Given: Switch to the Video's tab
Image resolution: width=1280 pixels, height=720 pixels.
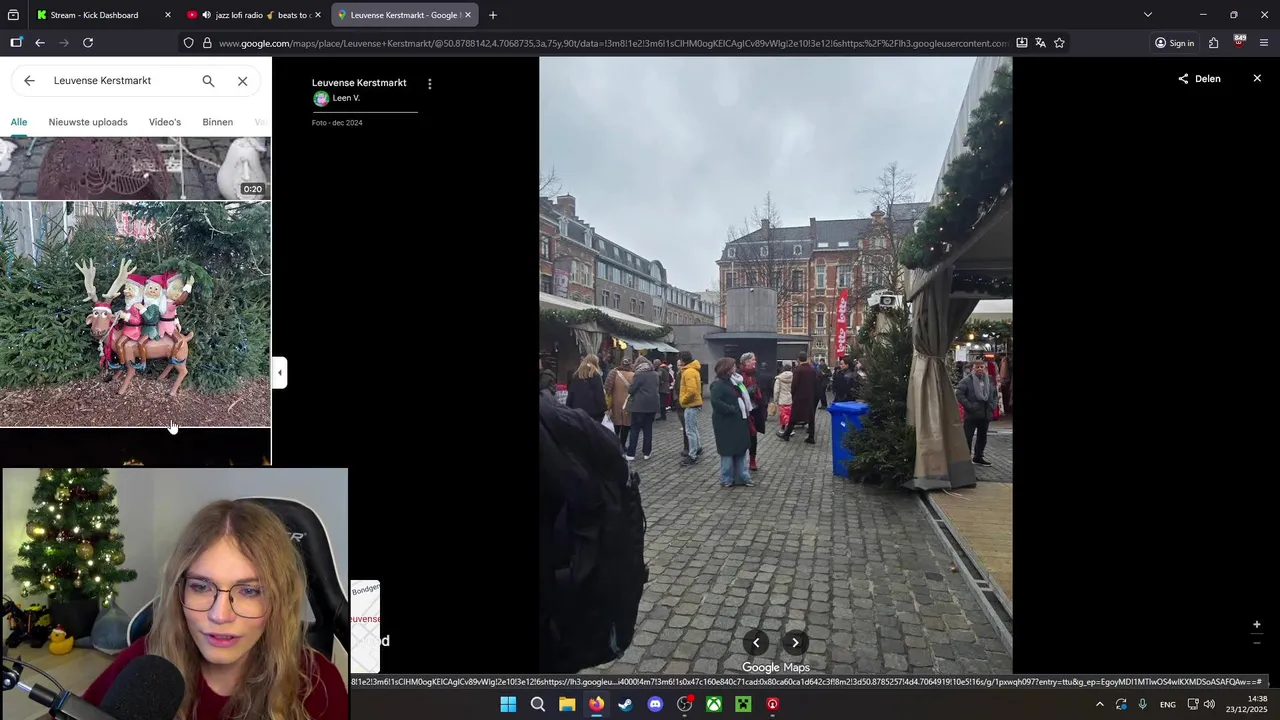Looking at the screenshot, I should [x=165, y=122].
